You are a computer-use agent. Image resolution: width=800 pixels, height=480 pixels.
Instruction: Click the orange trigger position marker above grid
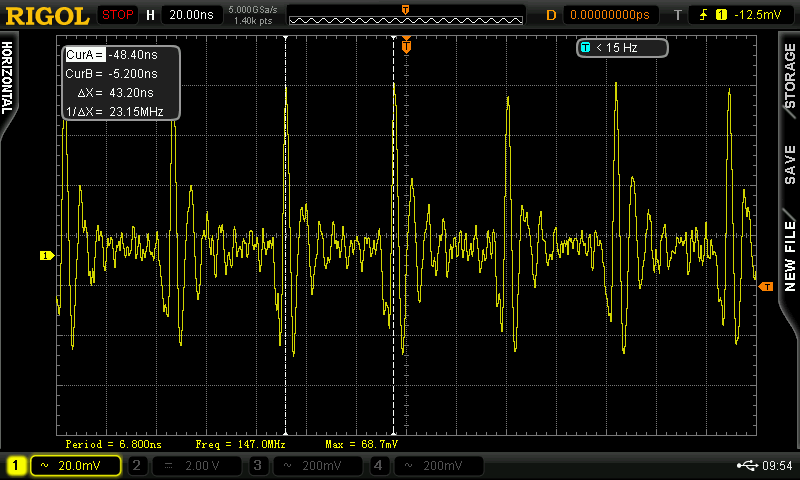click(406, 45)
